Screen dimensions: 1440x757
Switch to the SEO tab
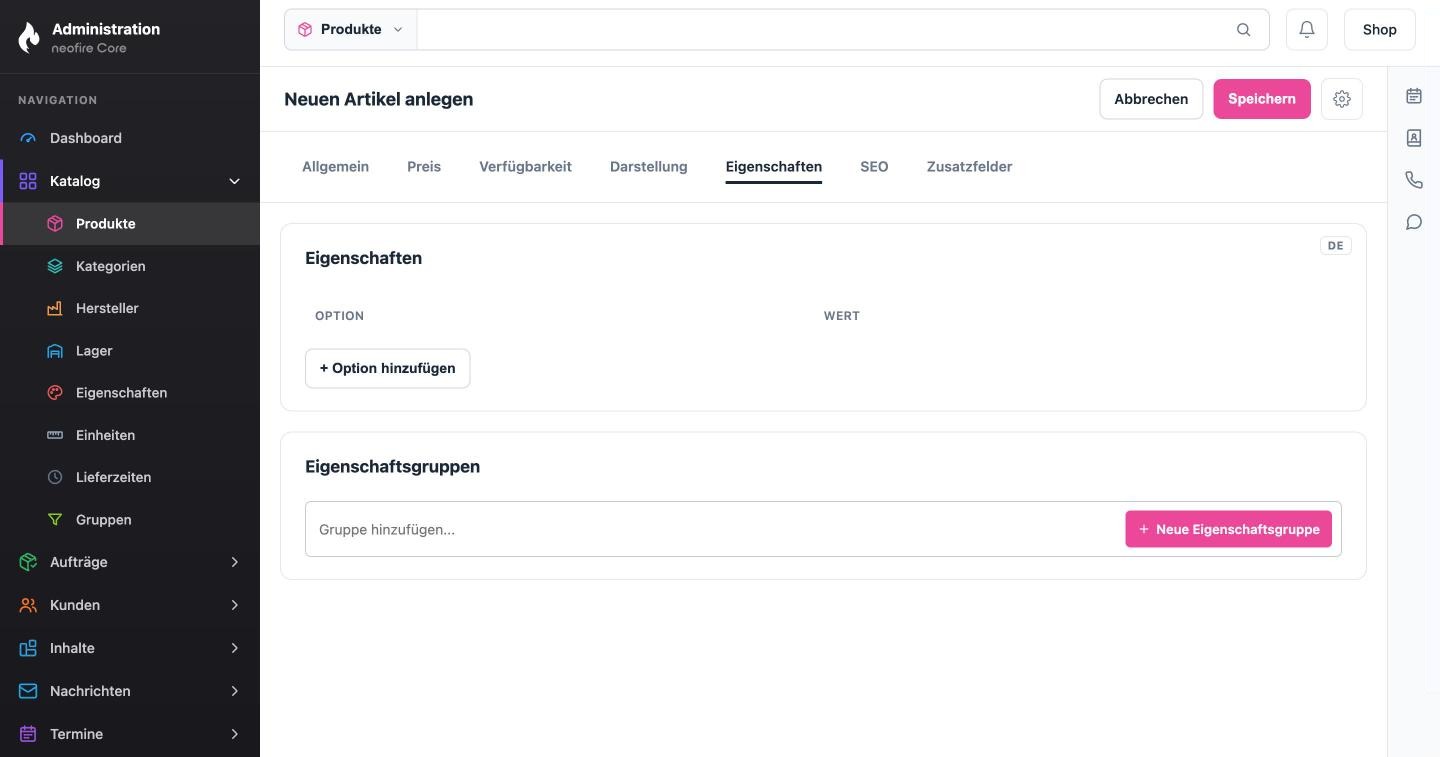click(874, 167)
